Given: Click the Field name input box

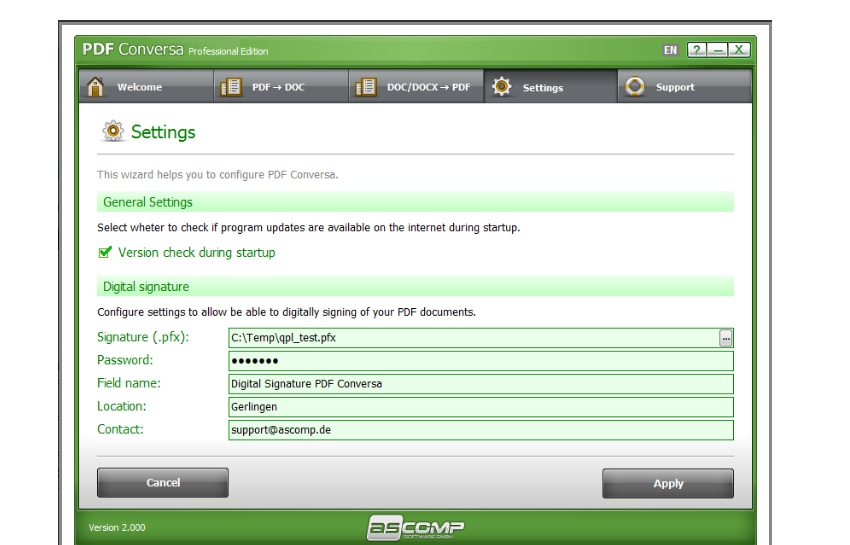Looking at the screenshot, I should point(481,384).
